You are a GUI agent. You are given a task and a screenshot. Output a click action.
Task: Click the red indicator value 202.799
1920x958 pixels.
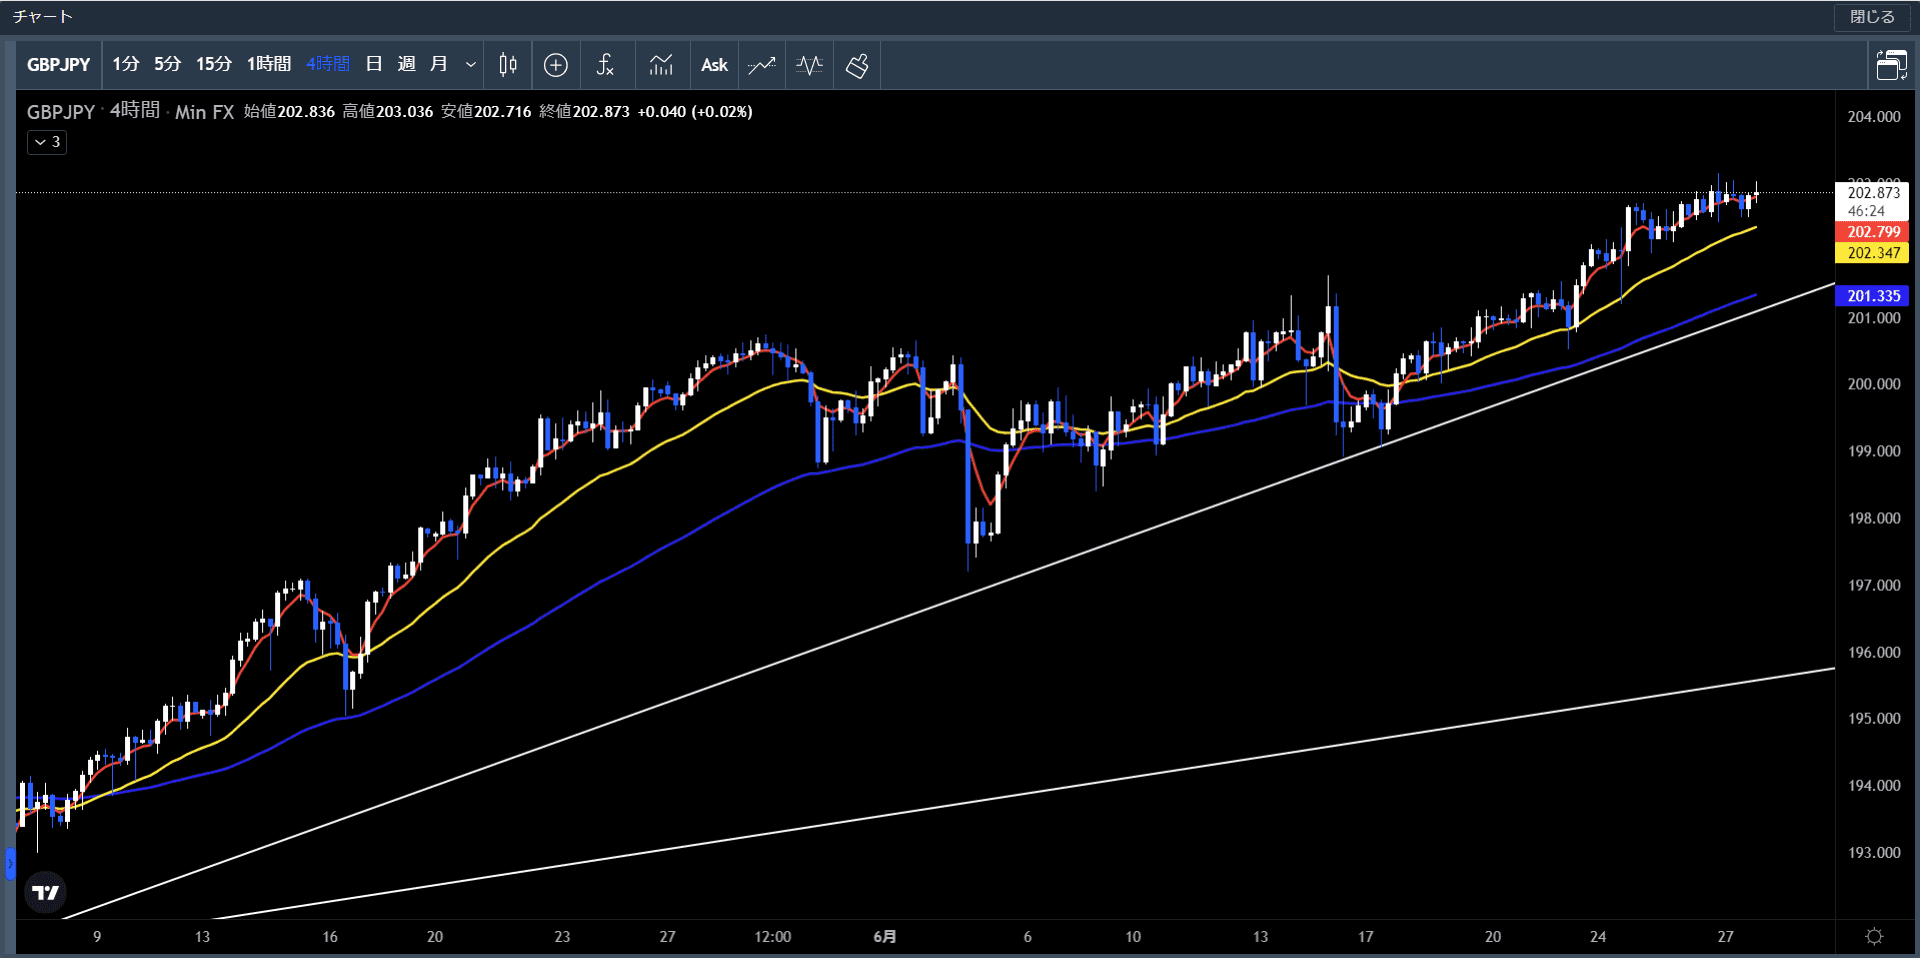1873,232
